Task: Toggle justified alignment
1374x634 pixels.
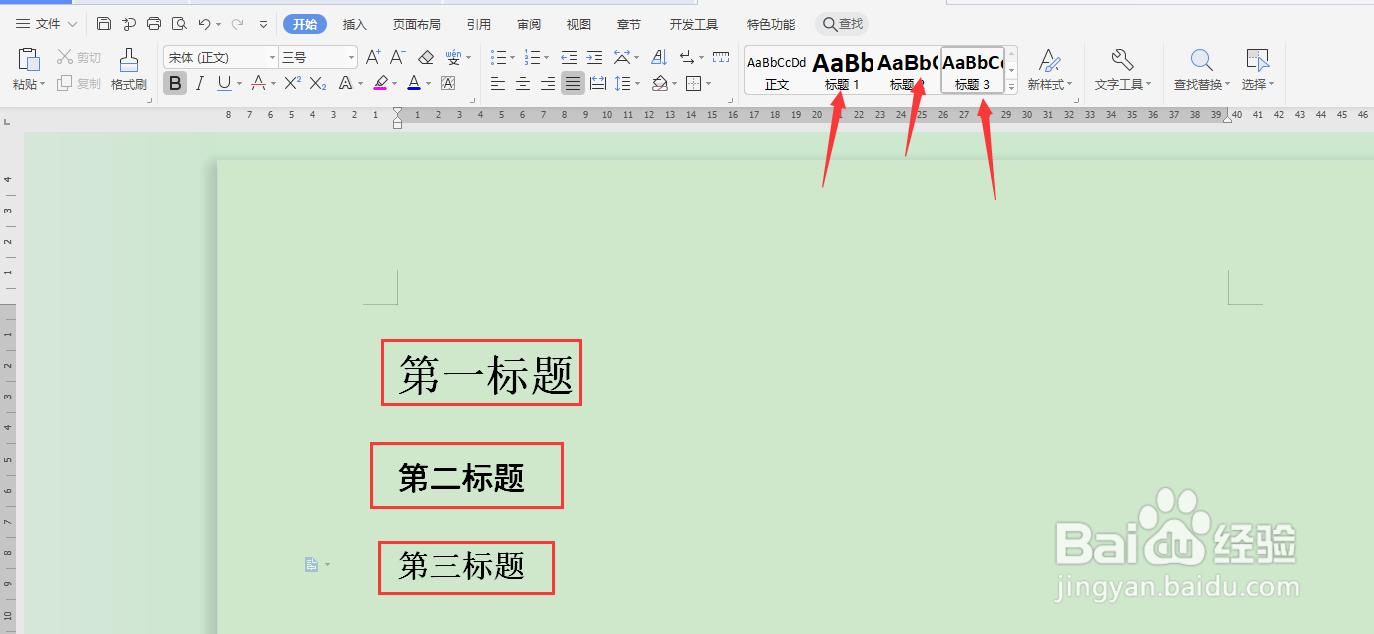Action: (x=572, y=84)
